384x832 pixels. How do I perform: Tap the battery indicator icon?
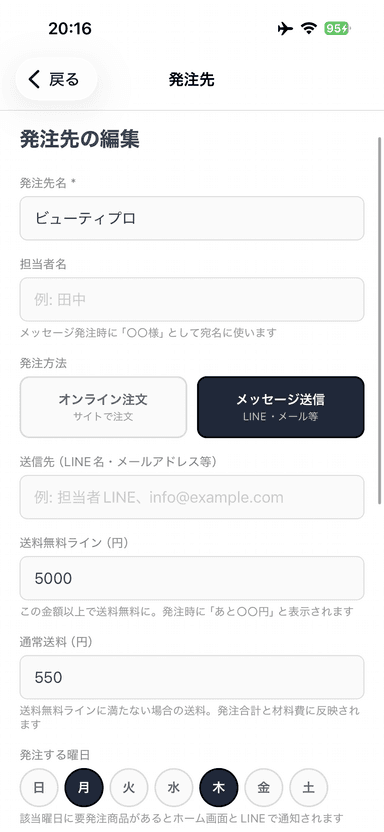pos(337,29)
